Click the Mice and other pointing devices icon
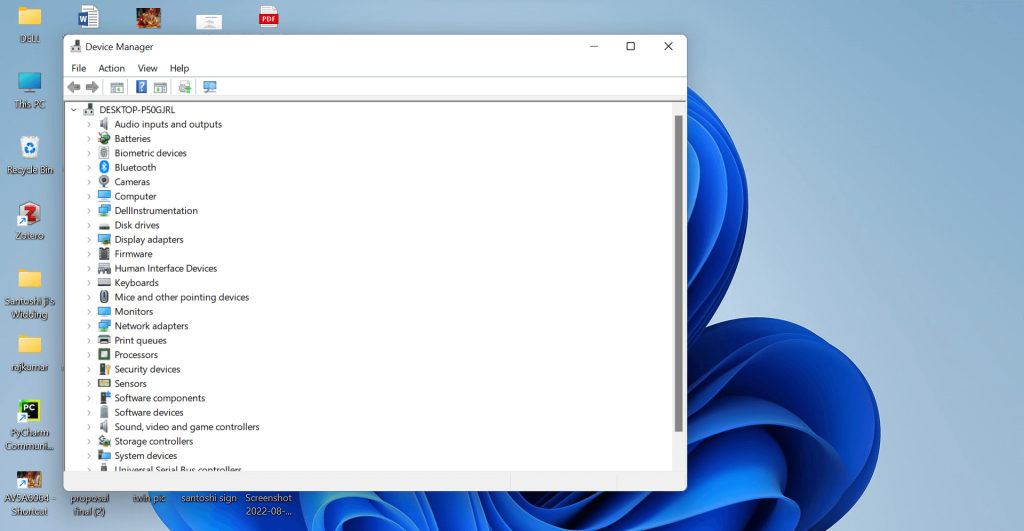 point(104,297)
